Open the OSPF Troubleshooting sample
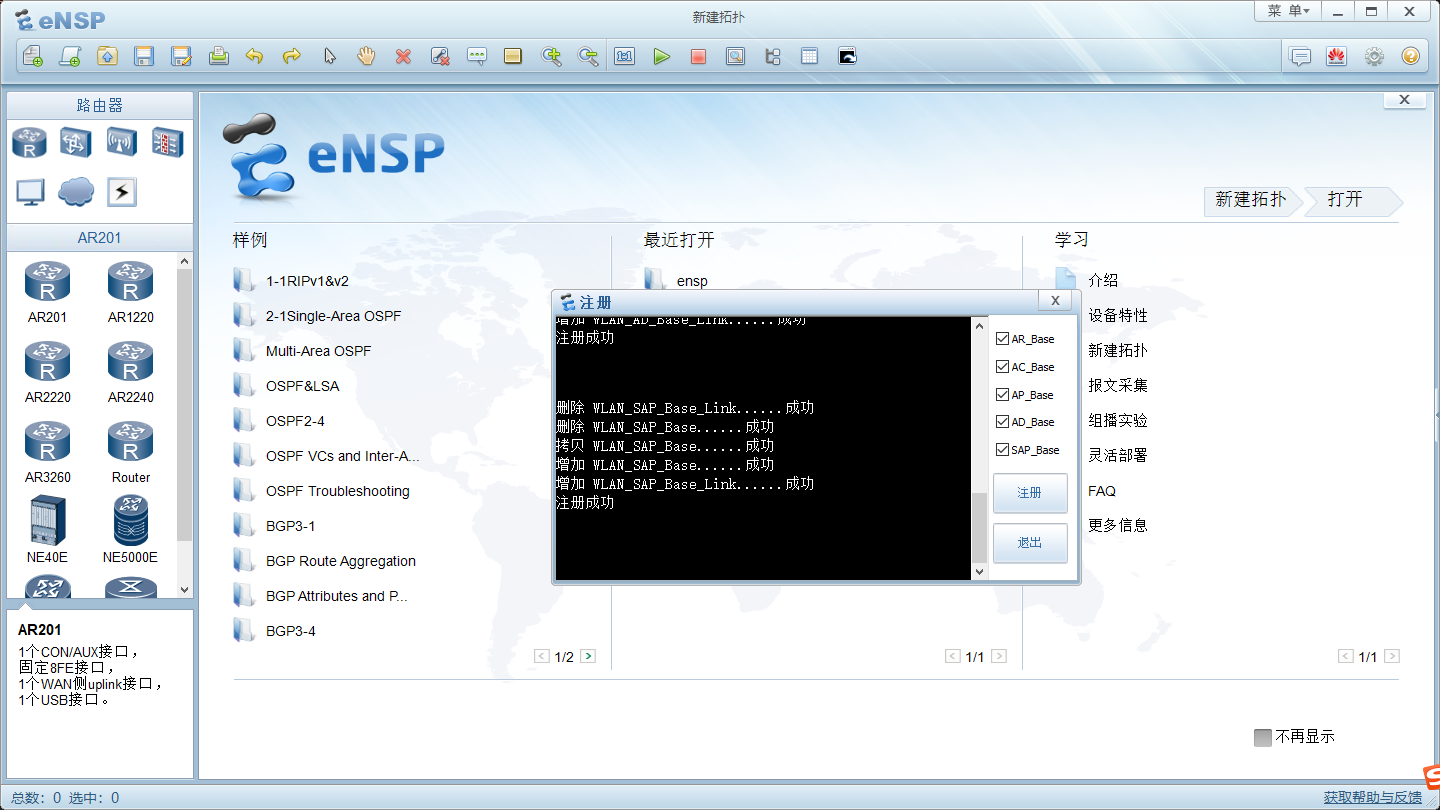 (x=337, y=491)
